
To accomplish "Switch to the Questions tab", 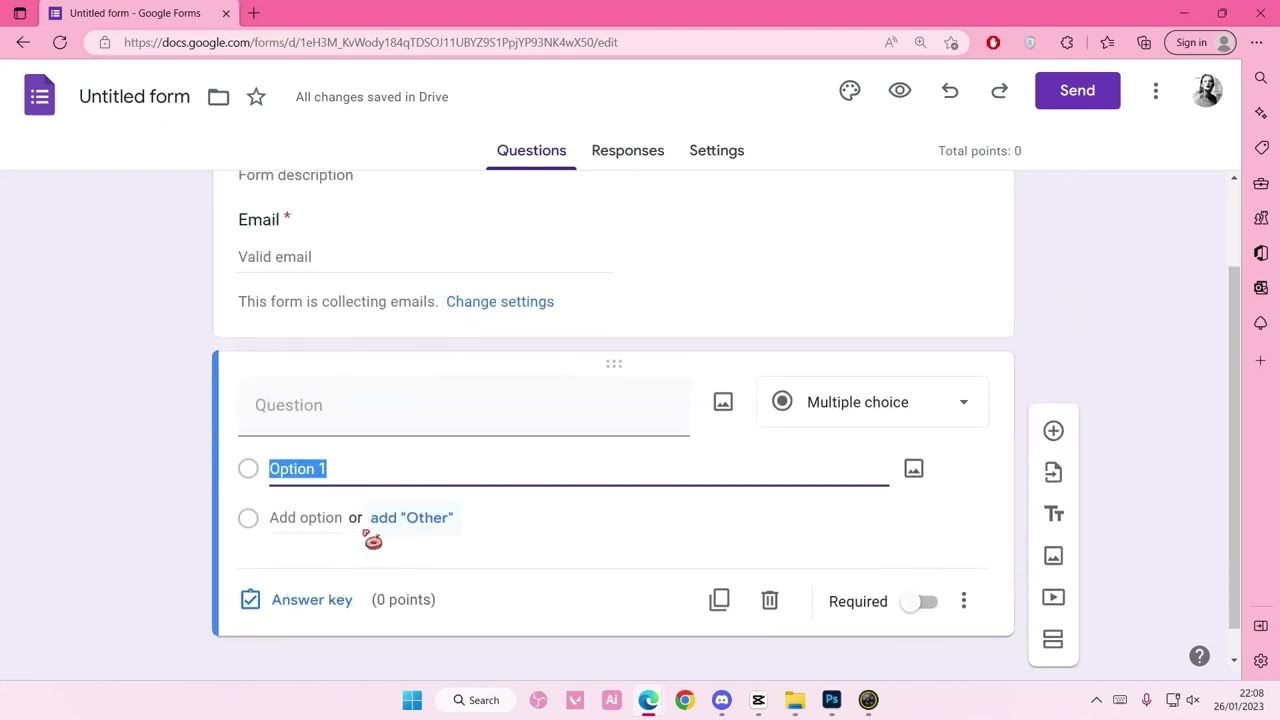I will coord(531,150).
